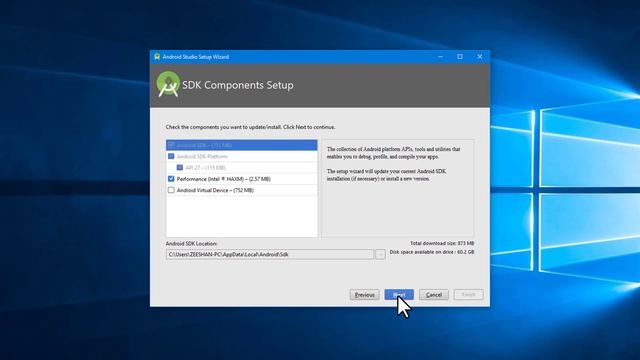The image size is (640, 360).
Task: Uncheck Performance (Intel HAXM) checkbox
Action: 171,179
